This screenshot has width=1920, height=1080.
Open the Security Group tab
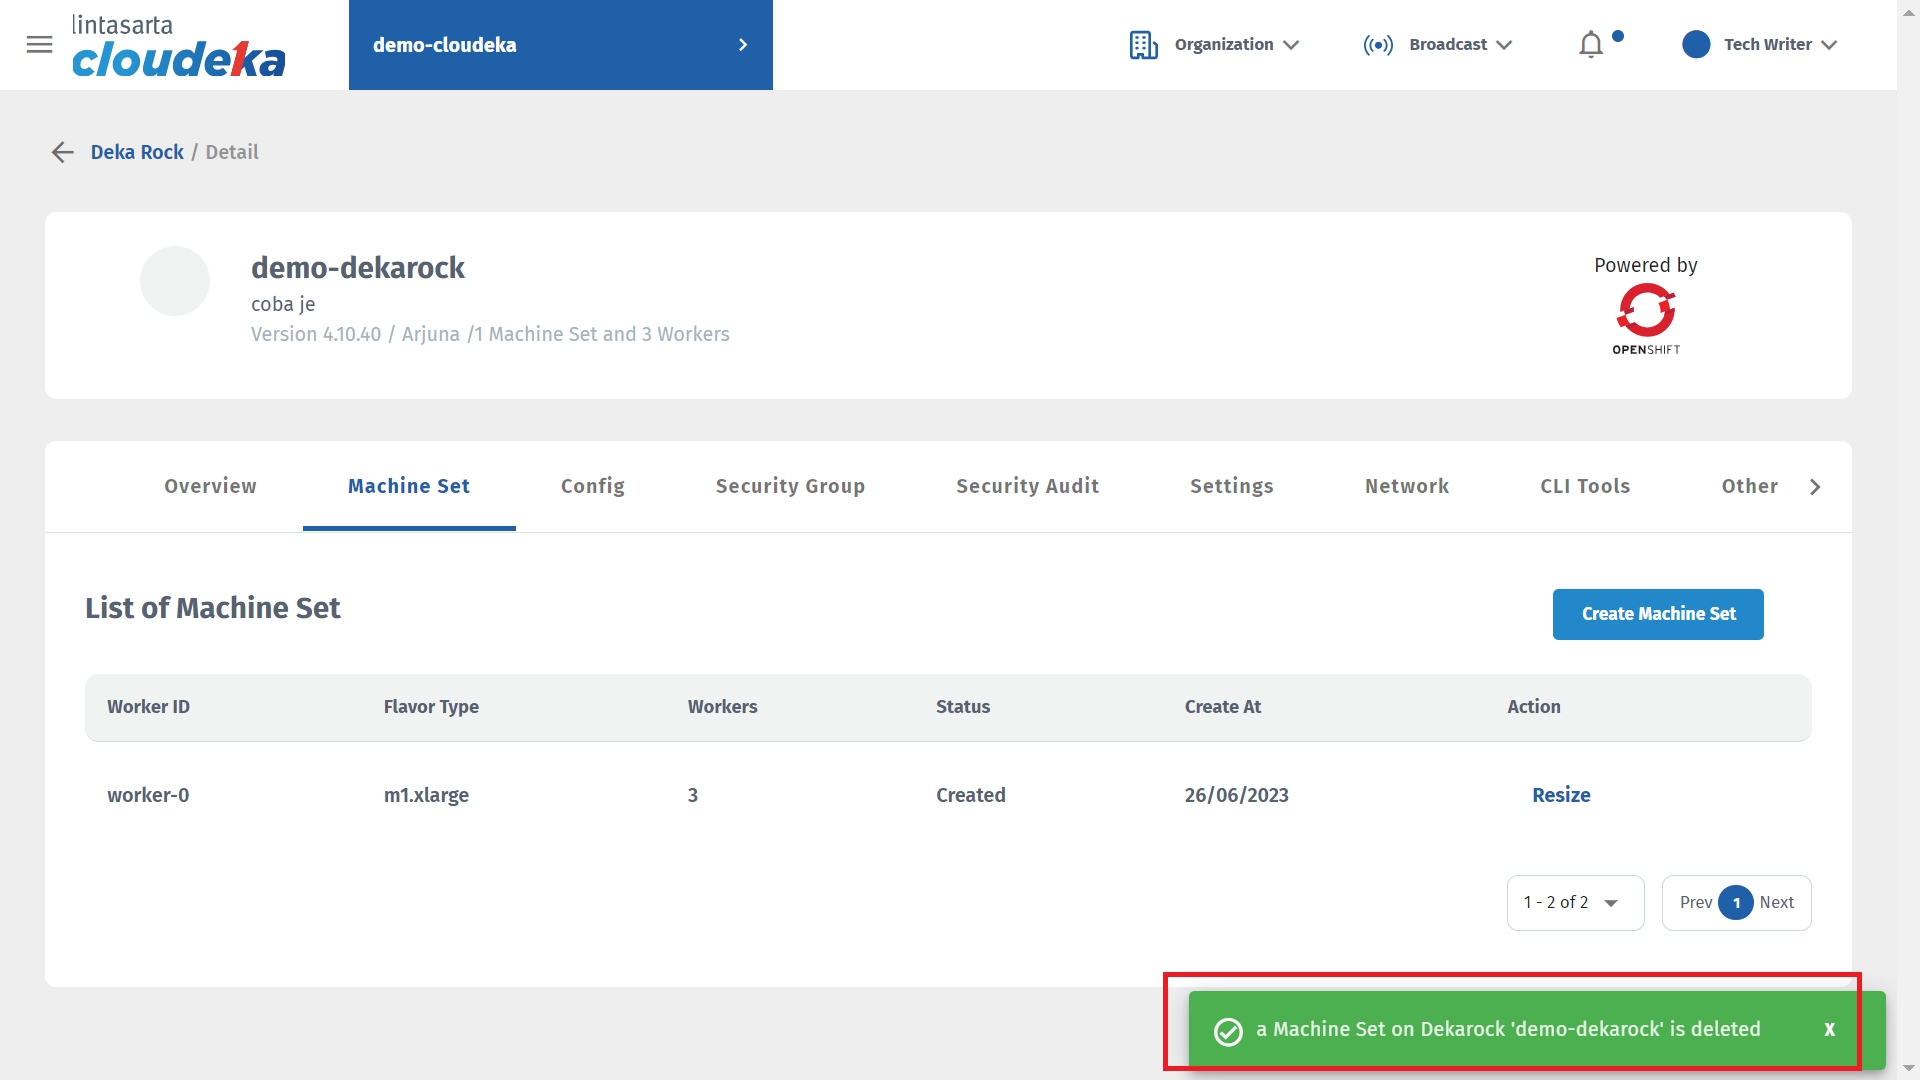coord(790,486)
